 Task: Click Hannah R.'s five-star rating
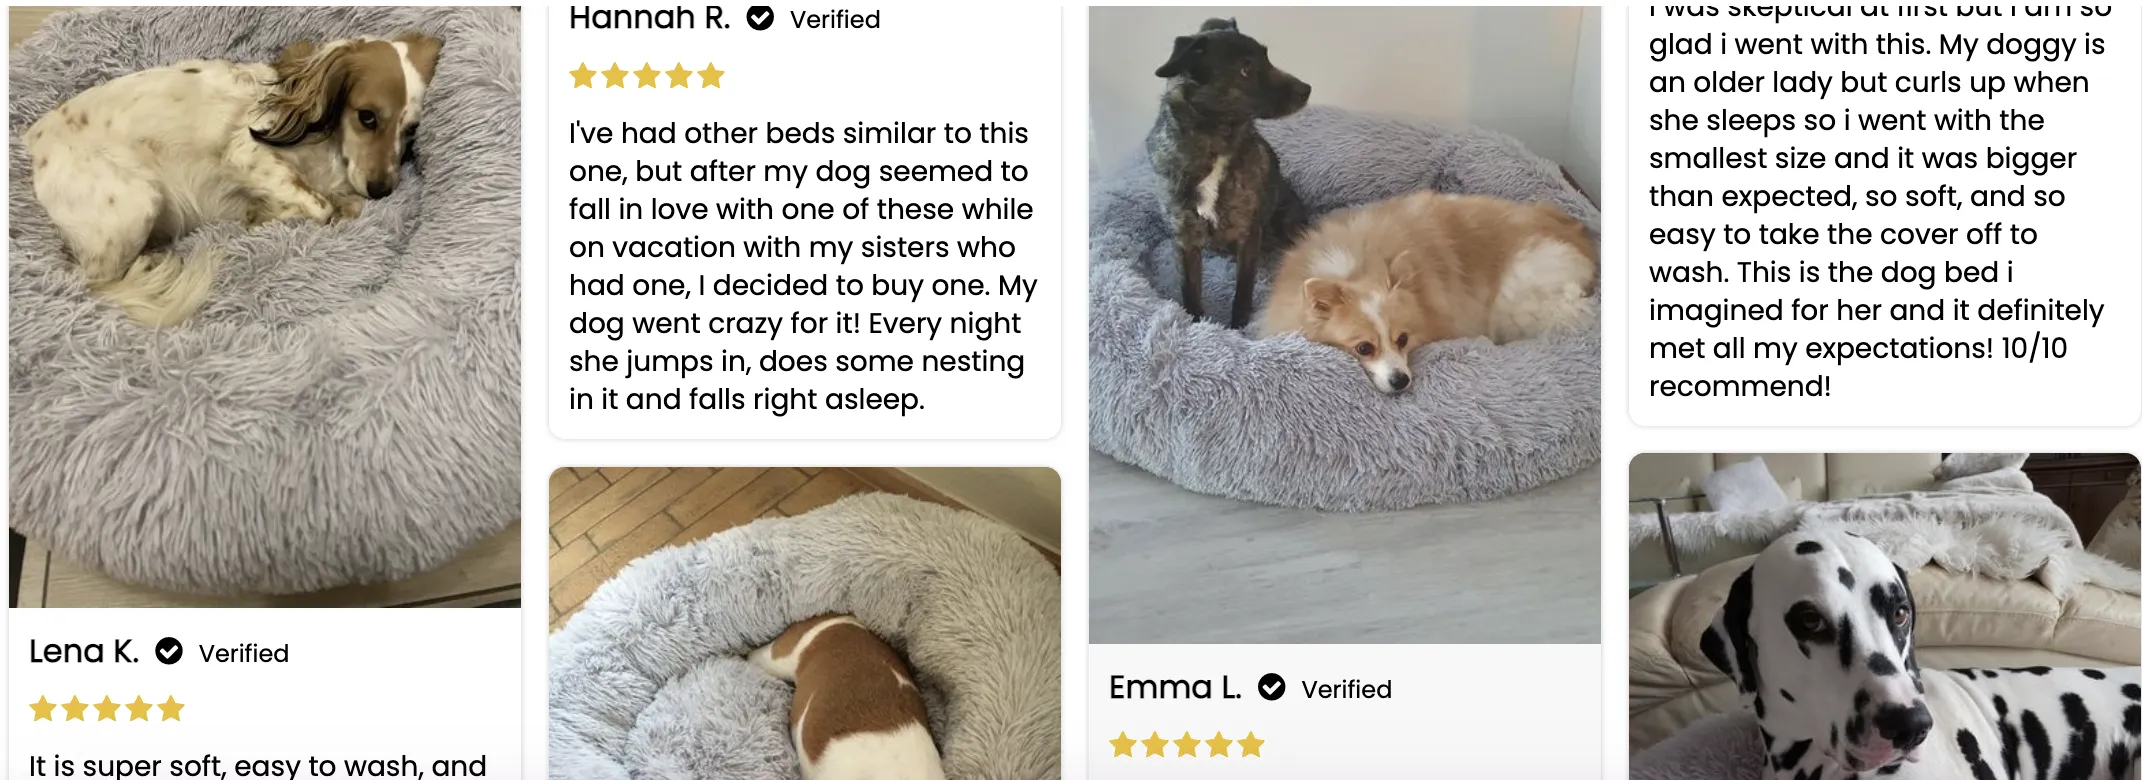tap(647, 76)
